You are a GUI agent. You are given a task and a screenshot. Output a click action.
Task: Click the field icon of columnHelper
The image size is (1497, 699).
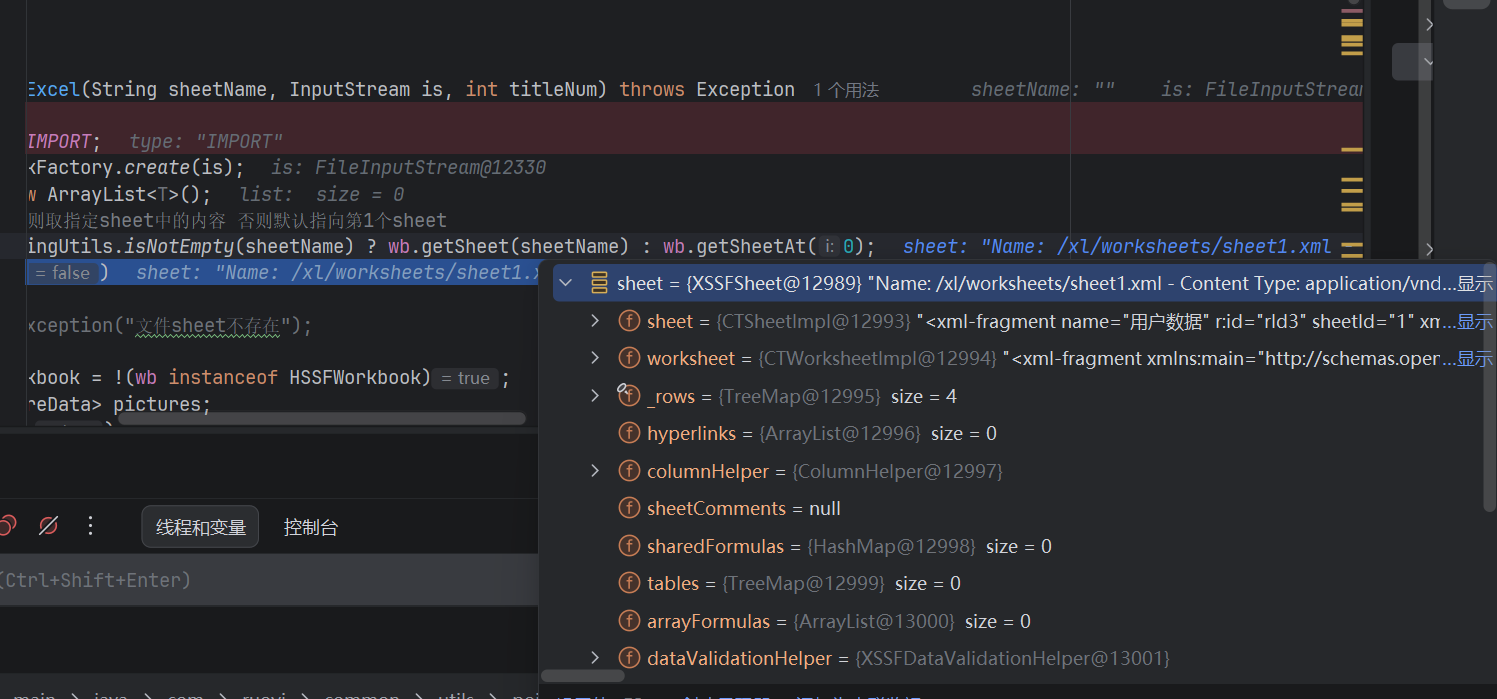click(629, 471)
